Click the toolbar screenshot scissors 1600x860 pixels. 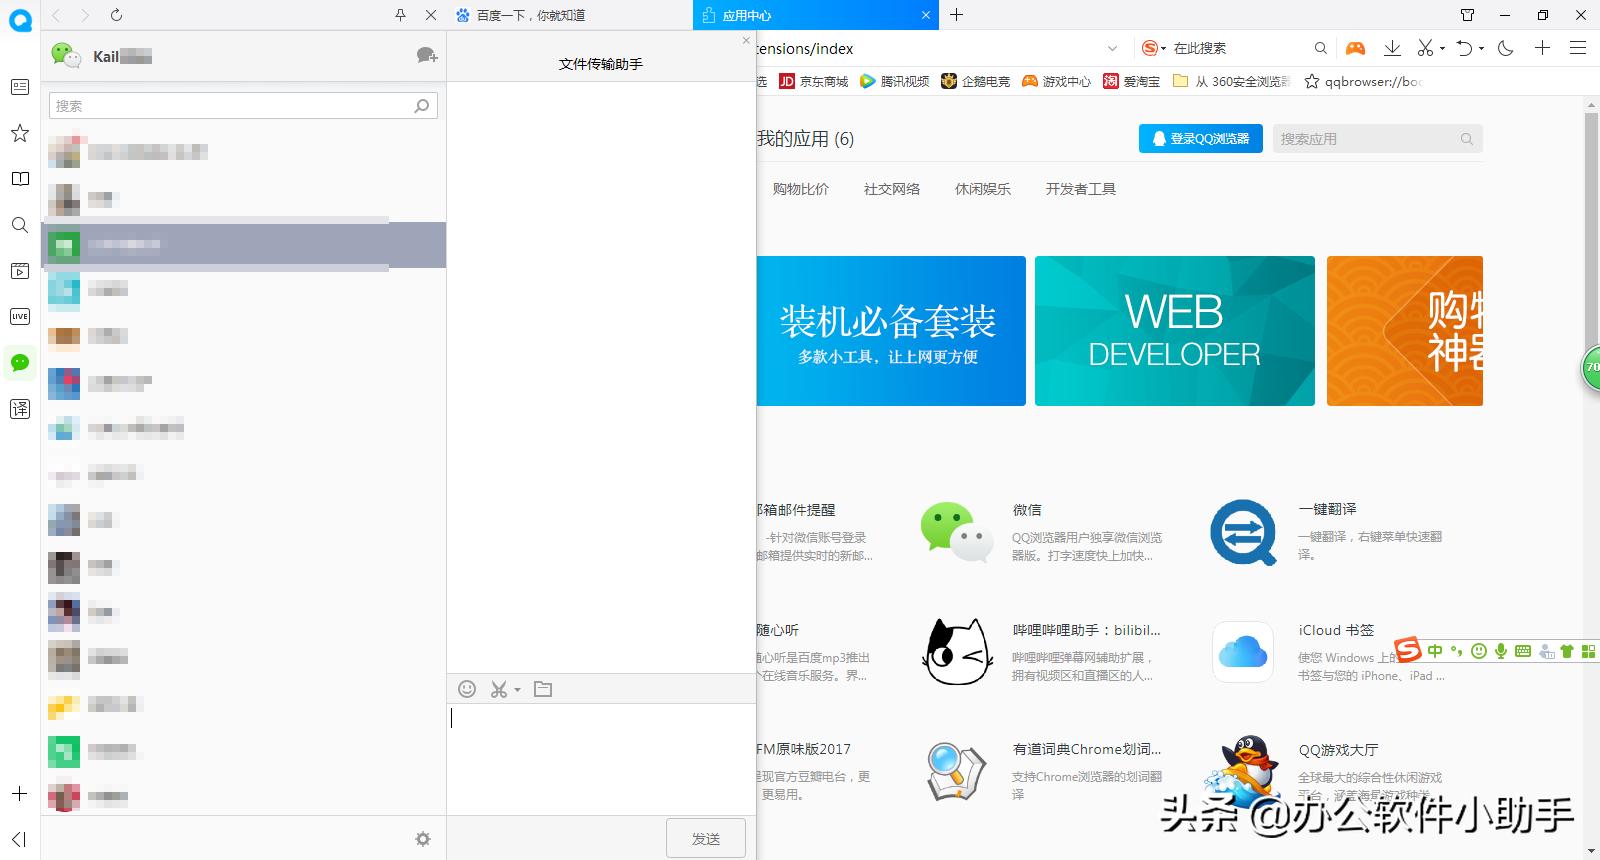click(x=1425, y=48)
